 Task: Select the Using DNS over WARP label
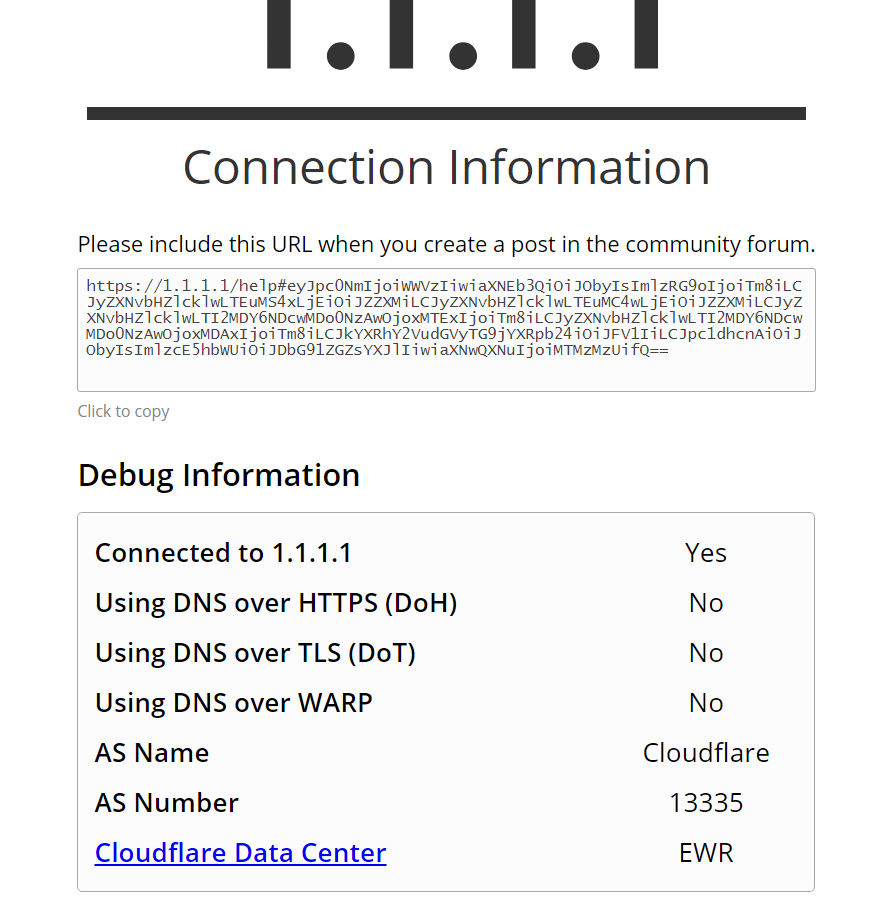pos(234,703)
